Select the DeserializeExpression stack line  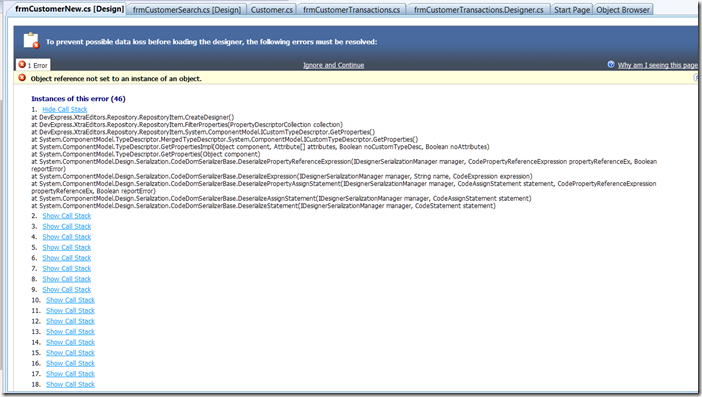pos(282,176)
